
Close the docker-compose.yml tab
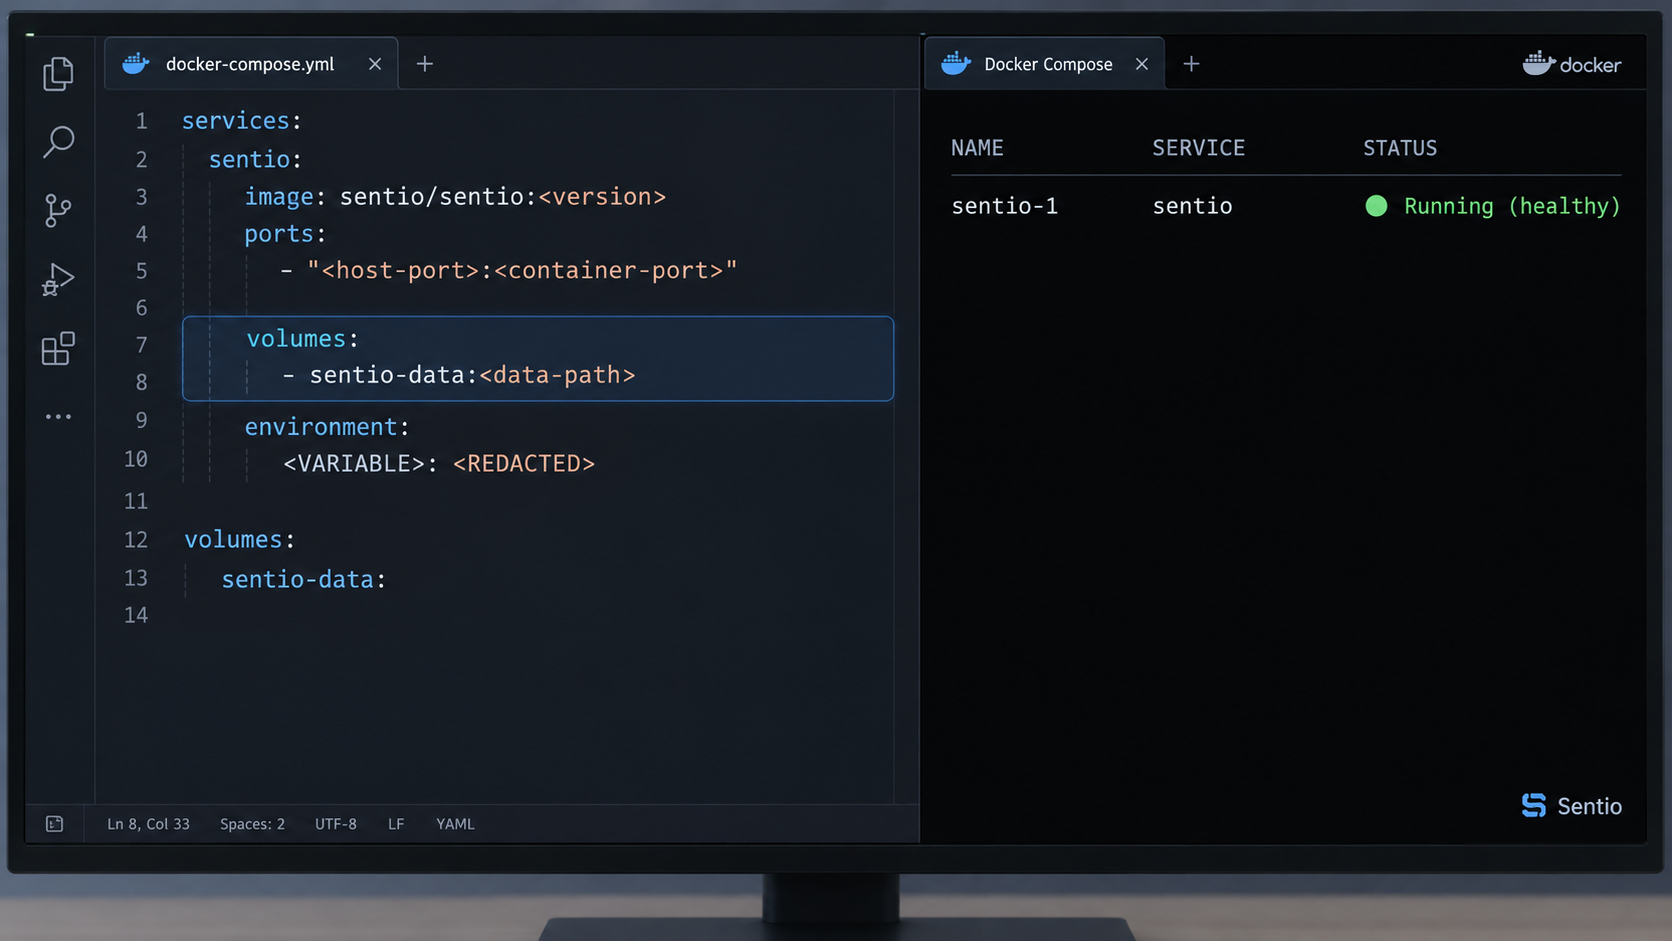point(375,64)
